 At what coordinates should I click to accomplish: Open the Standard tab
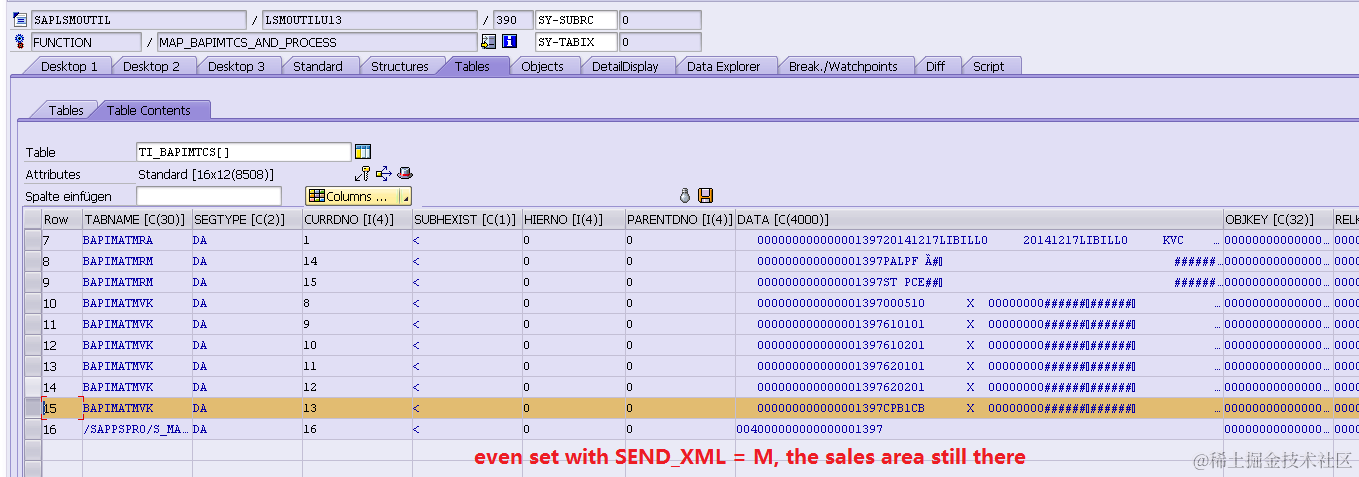click(x=318, y=66)
